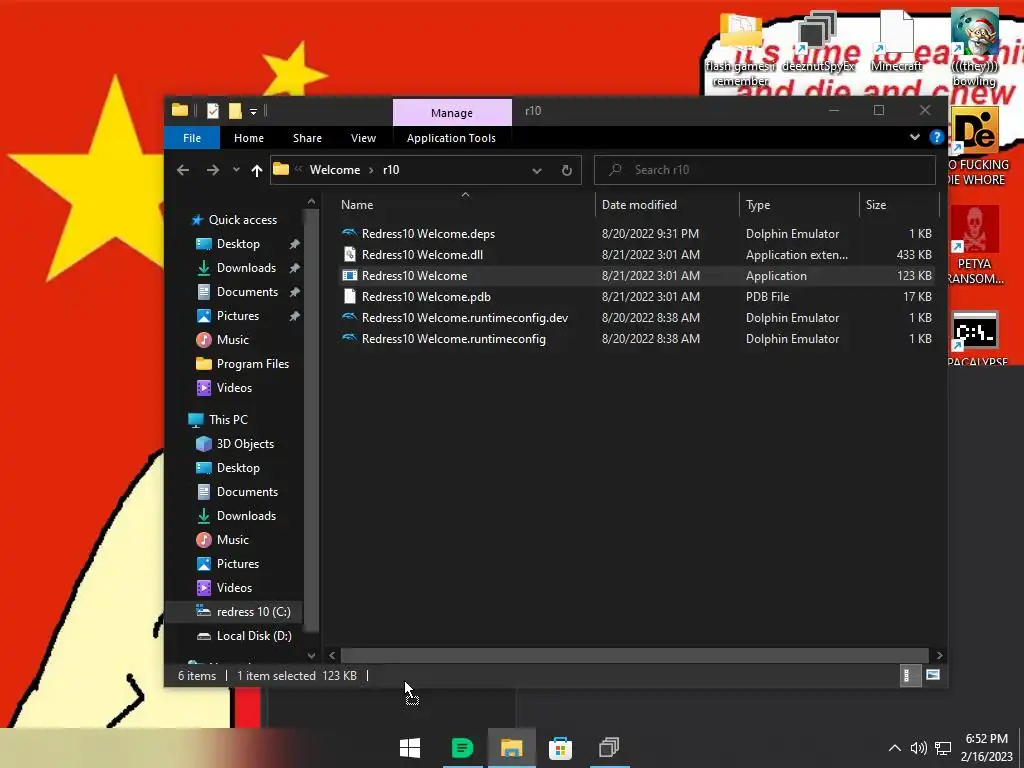Sort by the Size column header
The image size is (1024, 768).
click(x=899, y=204)
